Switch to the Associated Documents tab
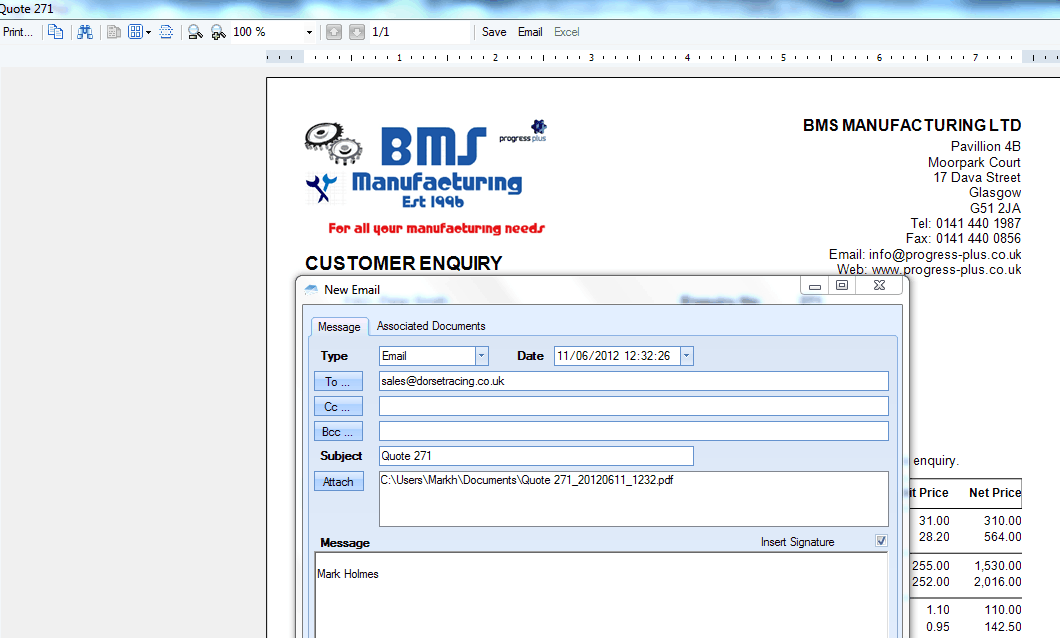Image resolution: width=1060 pixels, height=638 pixels. coord(431,326)
